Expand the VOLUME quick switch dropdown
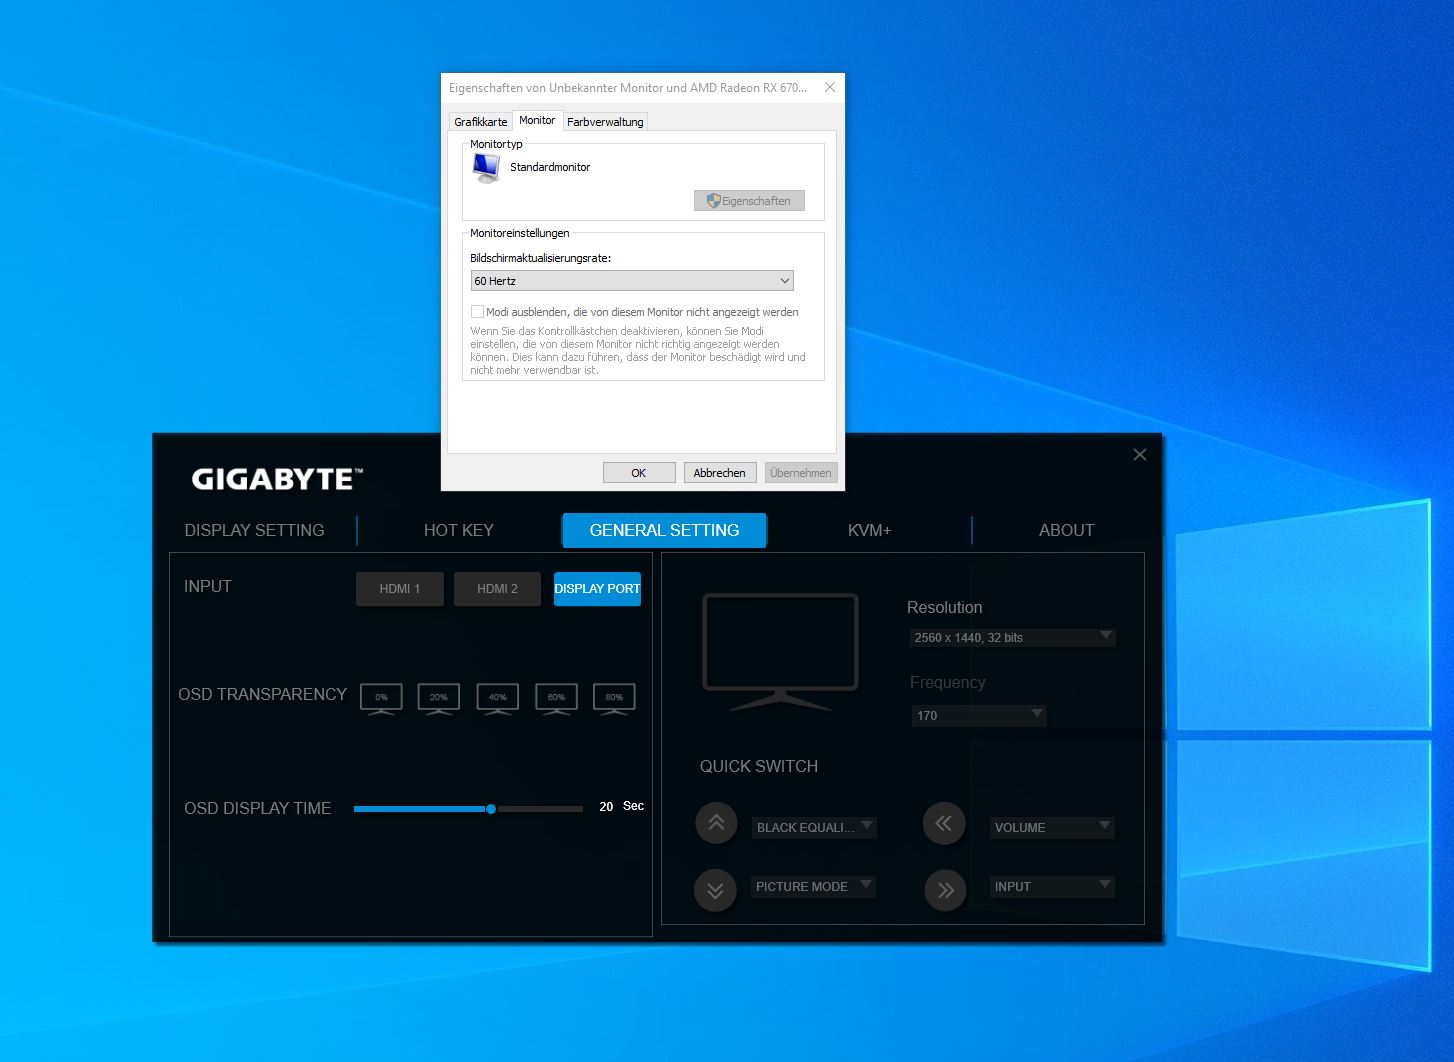 tap(1053, 827)
